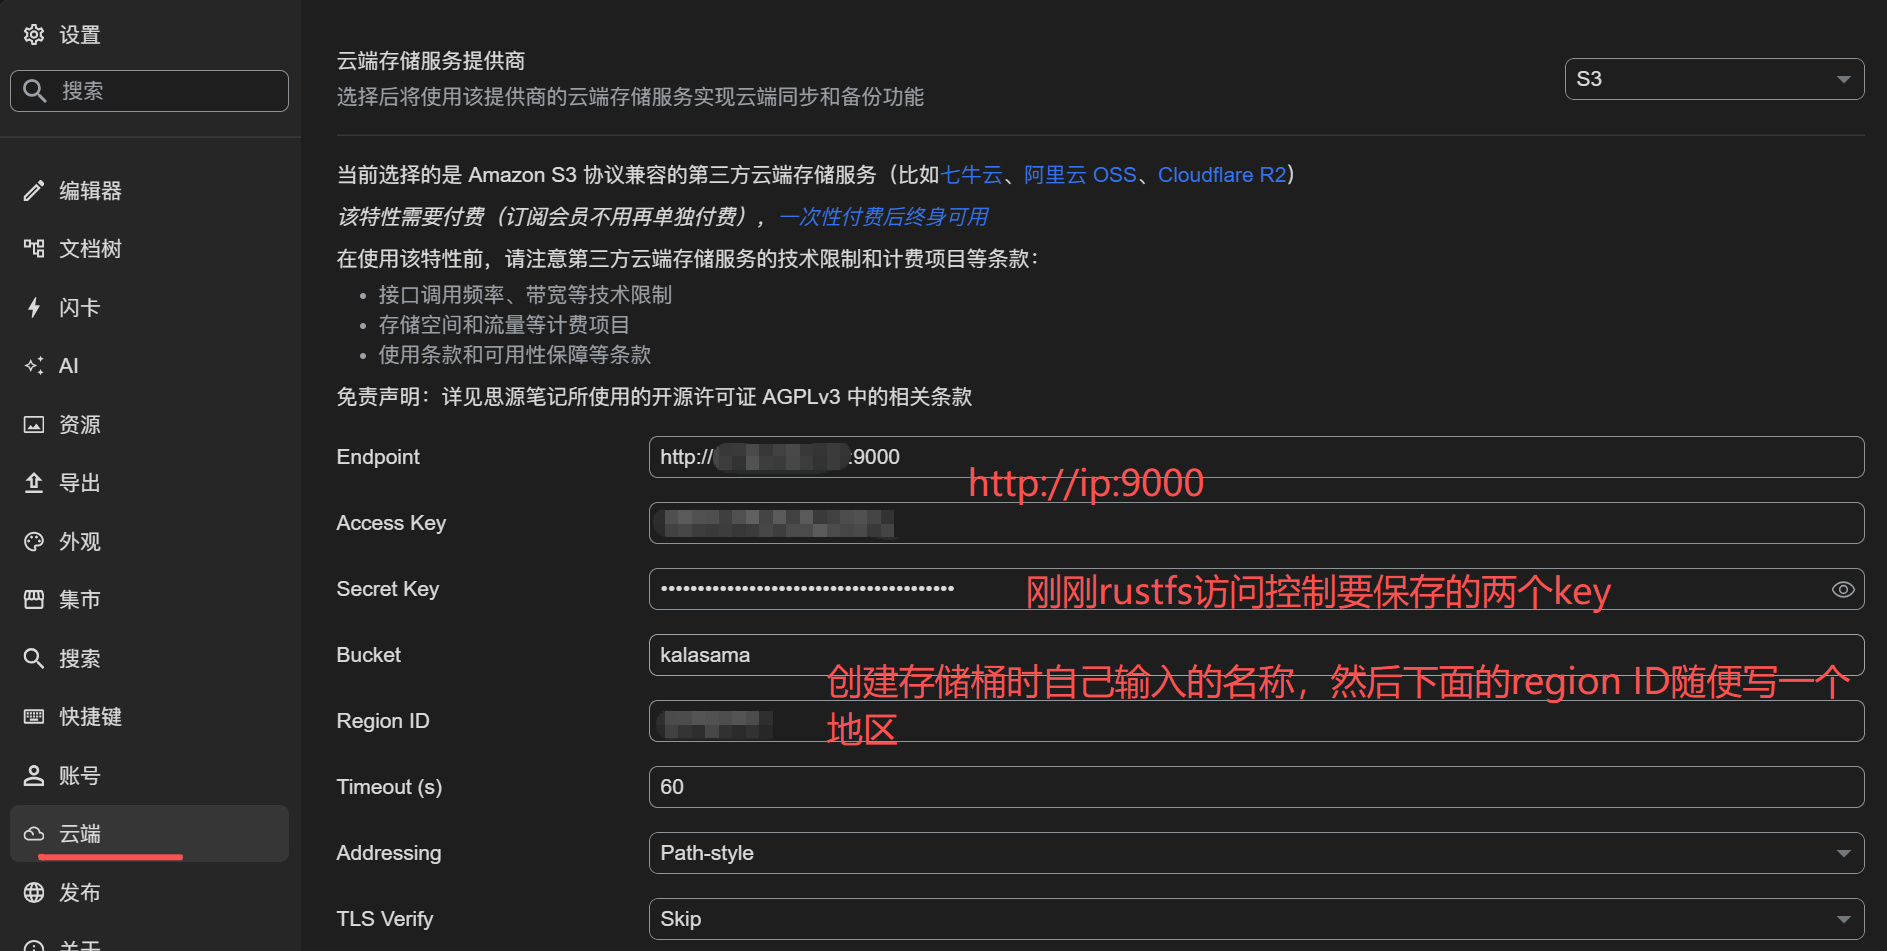Select the 导出 settings icon
Viewport: 1887px width, 951px height.
[x=79, y=482]
